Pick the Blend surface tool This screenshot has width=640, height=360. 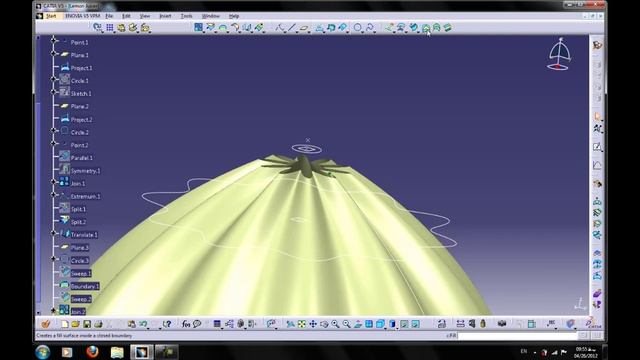(x=448, y=28)
